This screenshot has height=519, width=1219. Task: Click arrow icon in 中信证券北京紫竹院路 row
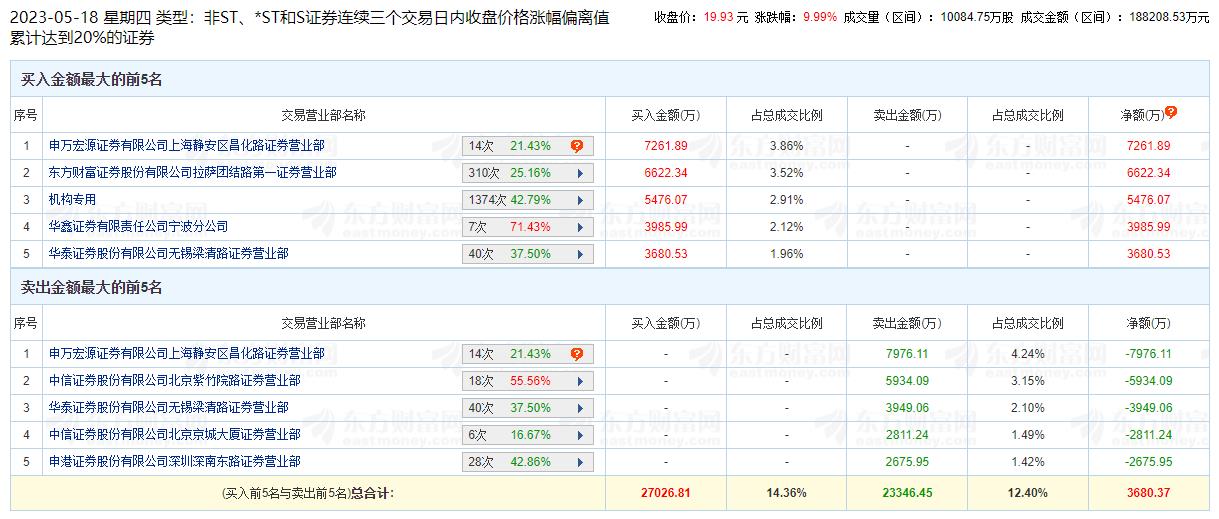[580, 381]
